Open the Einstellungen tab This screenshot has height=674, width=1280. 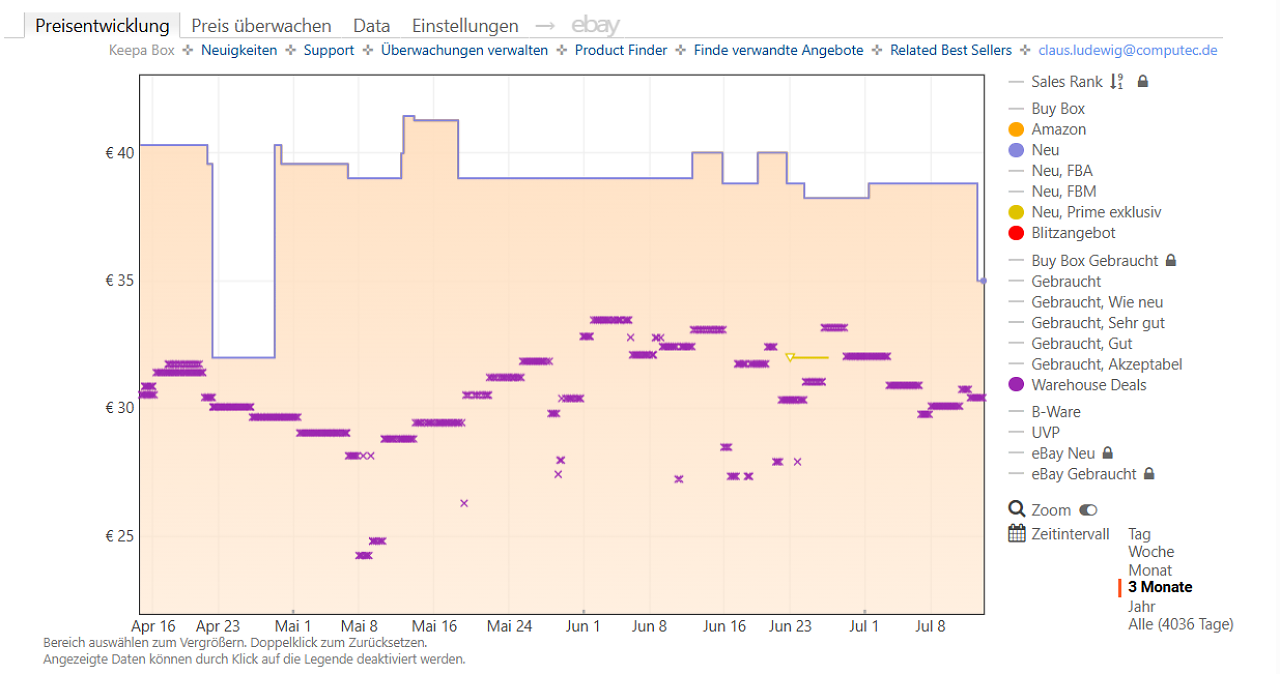[x=465, y=26]
